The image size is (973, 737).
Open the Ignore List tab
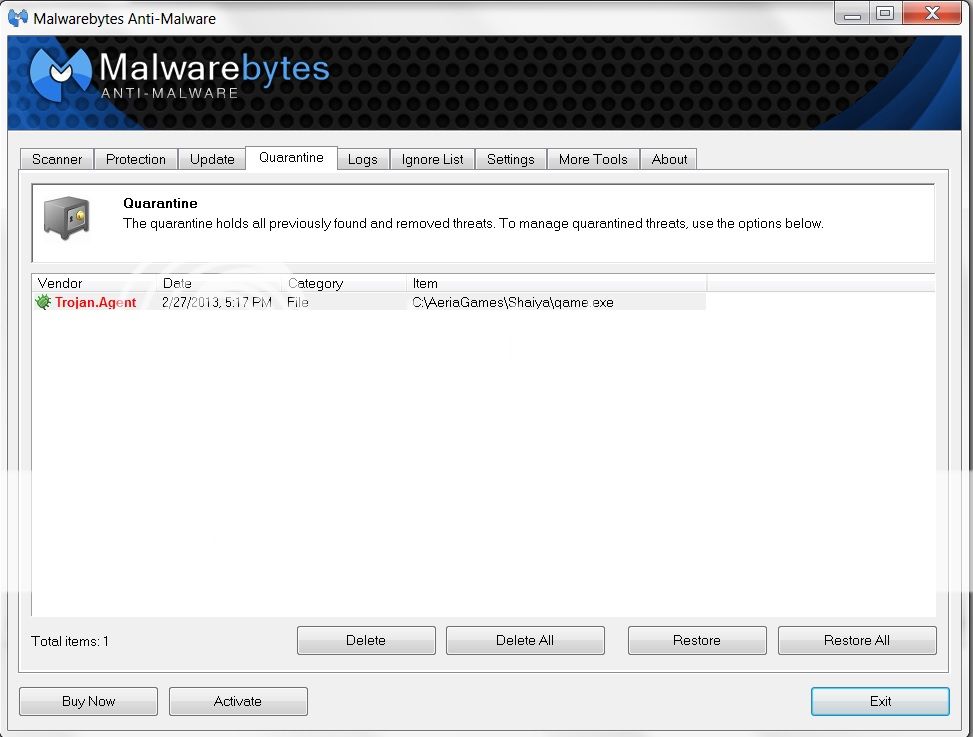coord(433,159)
